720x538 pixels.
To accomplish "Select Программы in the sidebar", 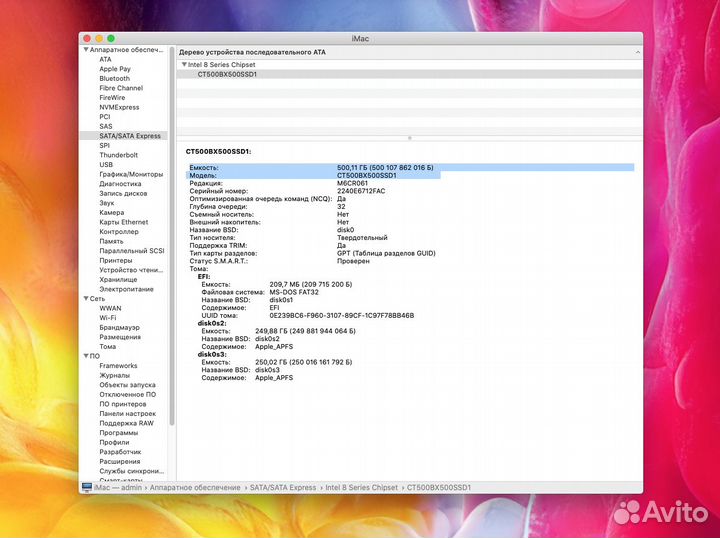I will 118,433.
